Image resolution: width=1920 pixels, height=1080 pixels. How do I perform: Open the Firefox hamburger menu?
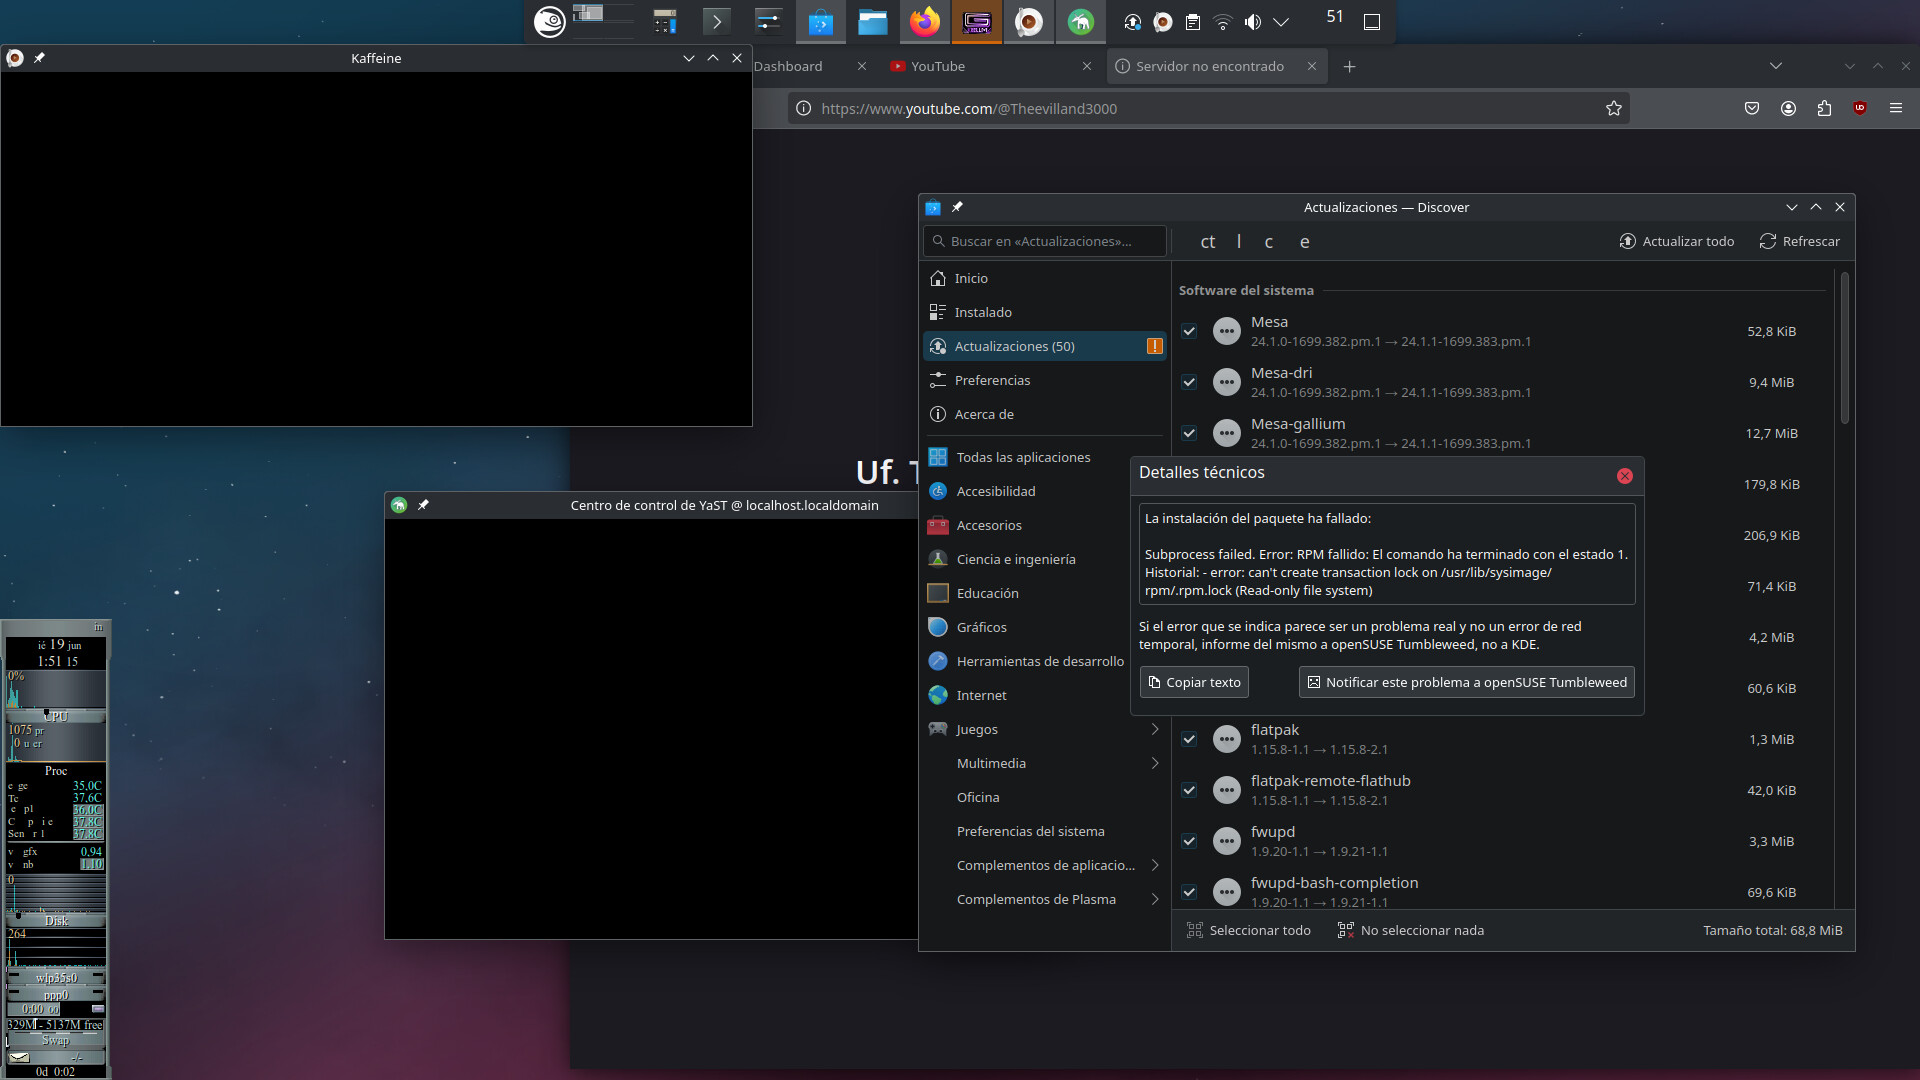1897,108
